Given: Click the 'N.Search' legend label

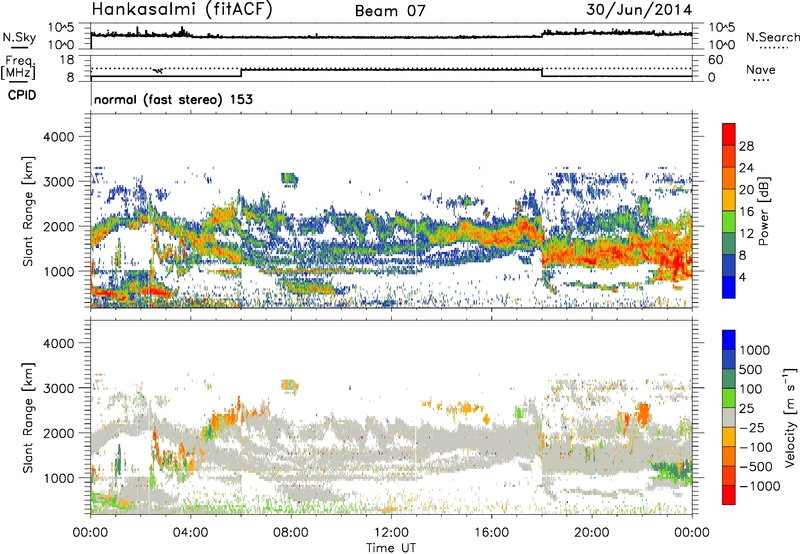Looking at the screenshot, I should [772, 37].
